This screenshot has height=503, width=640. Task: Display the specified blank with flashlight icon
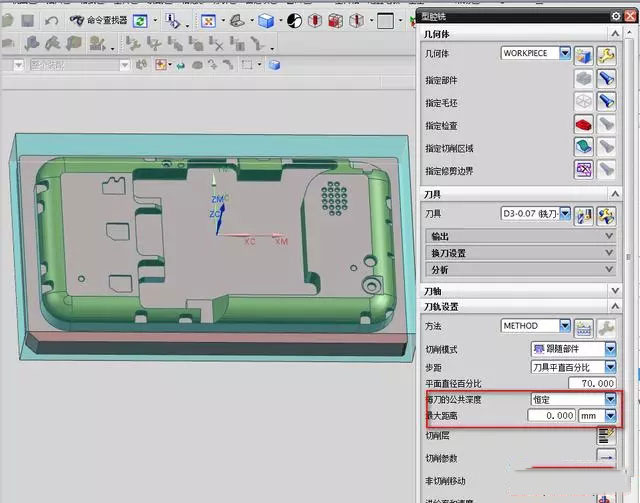point(606,101)
